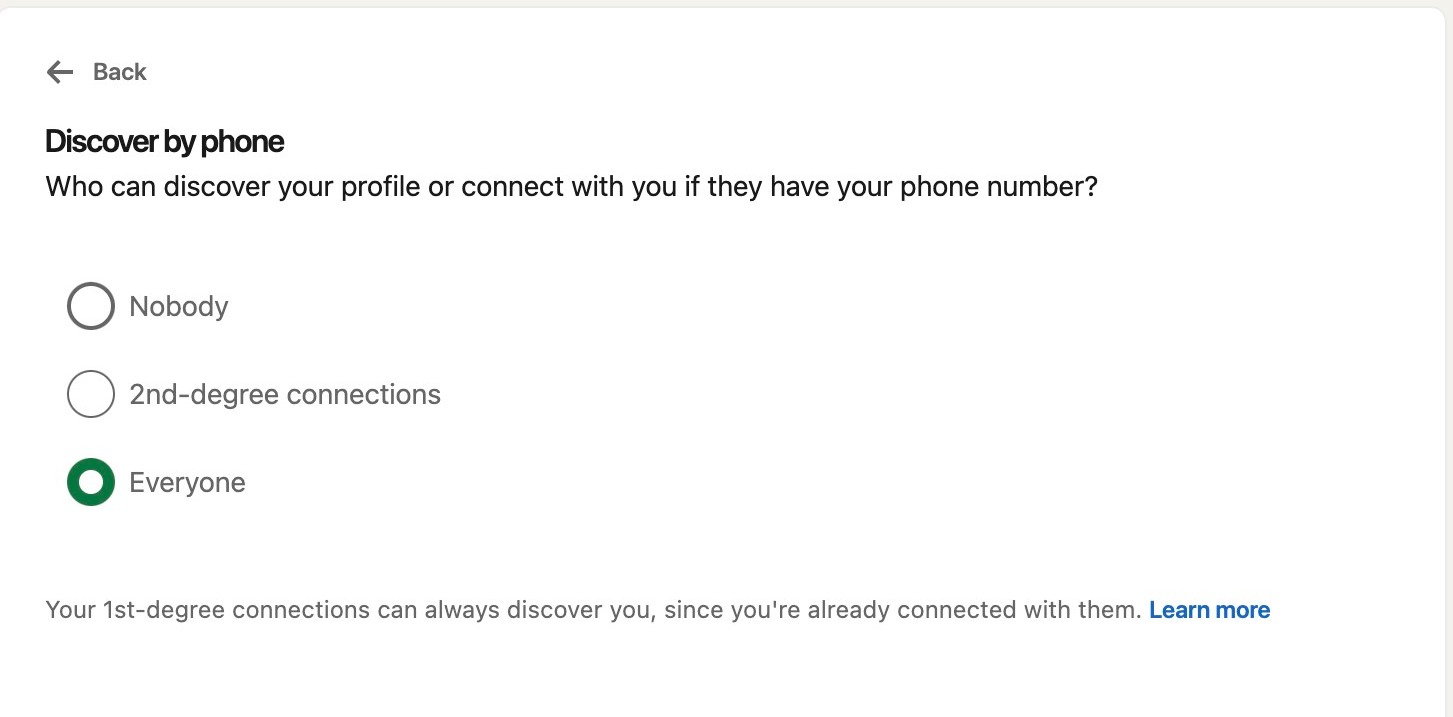The image size is (1453, 717).
Task: Click the "Nobody" option label text
Action: point(179,306)
